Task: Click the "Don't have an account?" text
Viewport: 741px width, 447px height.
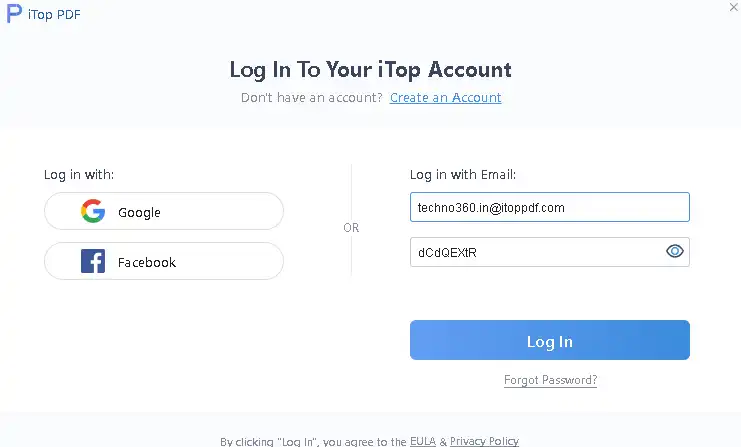Action: tap(312, 98)
